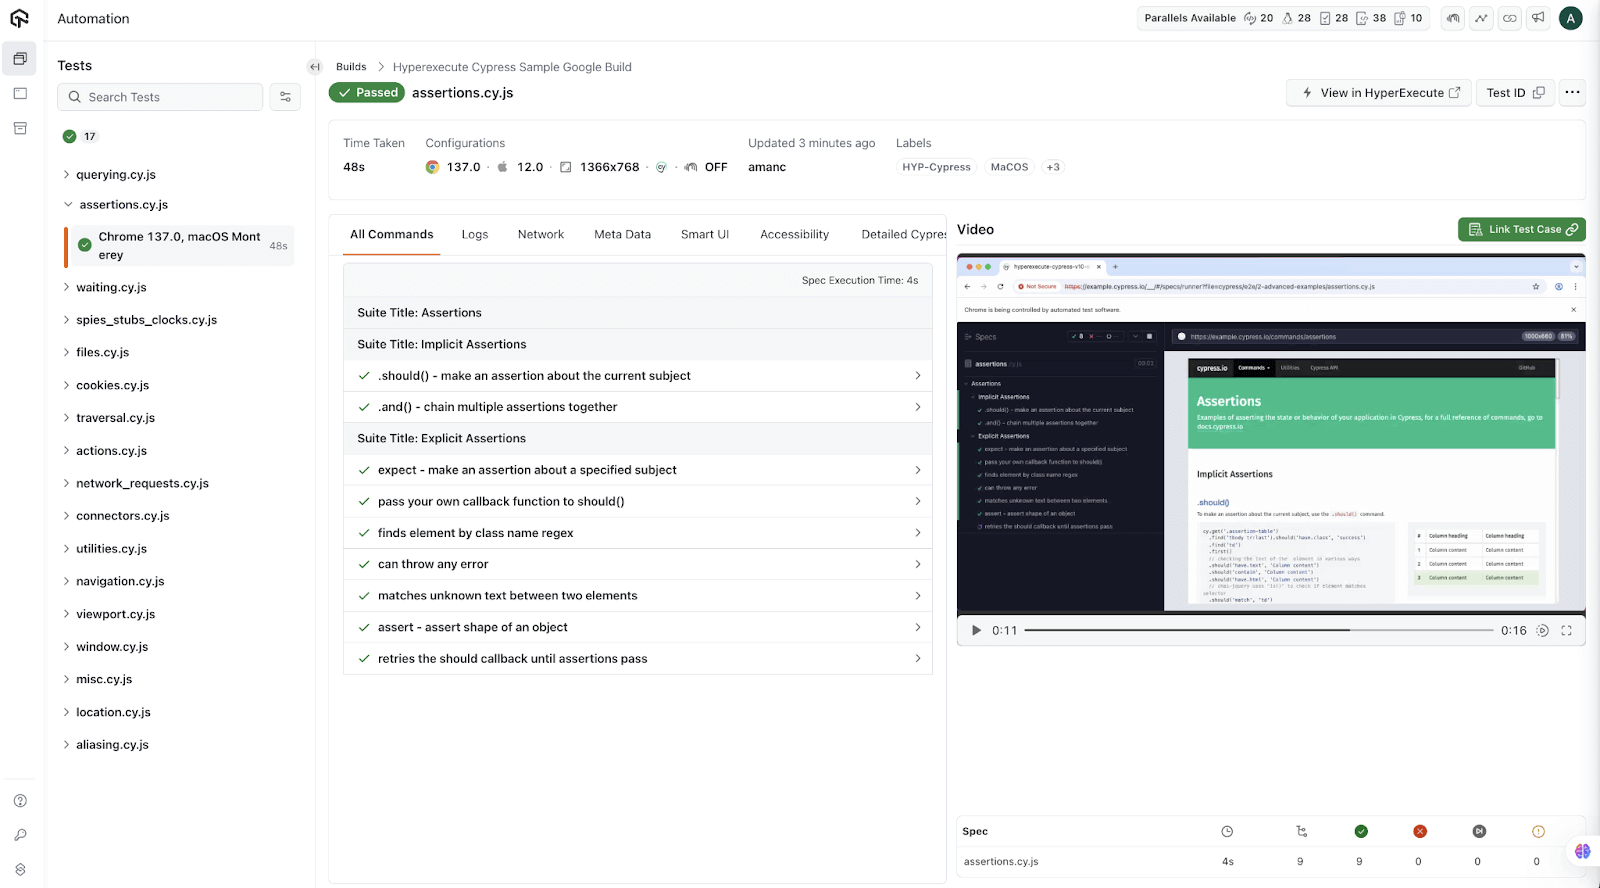Open the Accessibility tab
This screenshot has height=888, width=1600.
tap(794, 235)
